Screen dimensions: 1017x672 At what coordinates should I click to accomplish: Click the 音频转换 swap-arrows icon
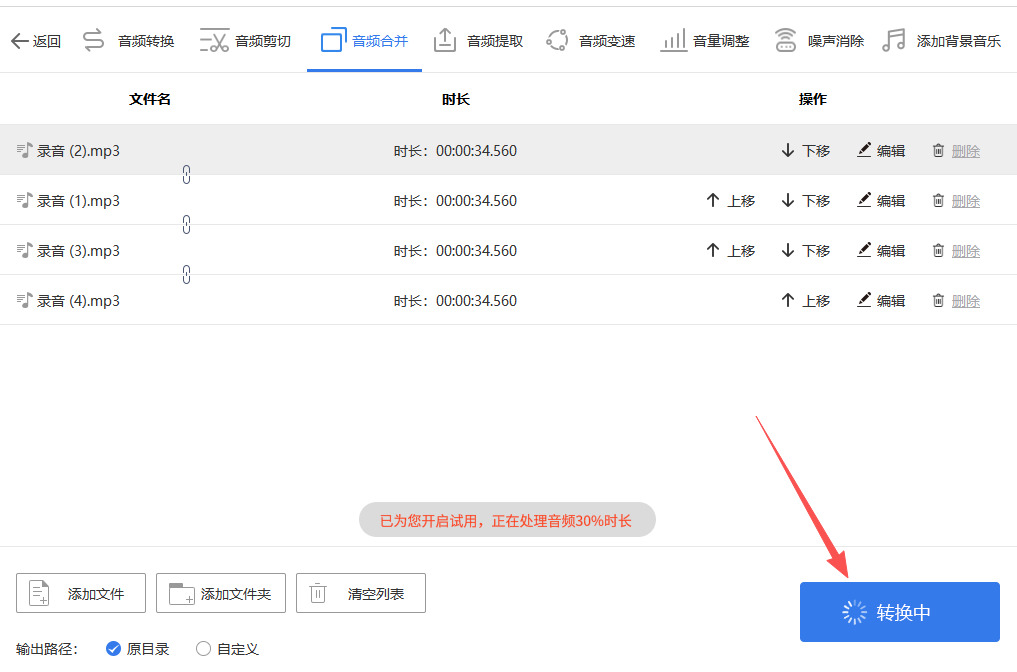pyautogui.click(x=93, y=40)
